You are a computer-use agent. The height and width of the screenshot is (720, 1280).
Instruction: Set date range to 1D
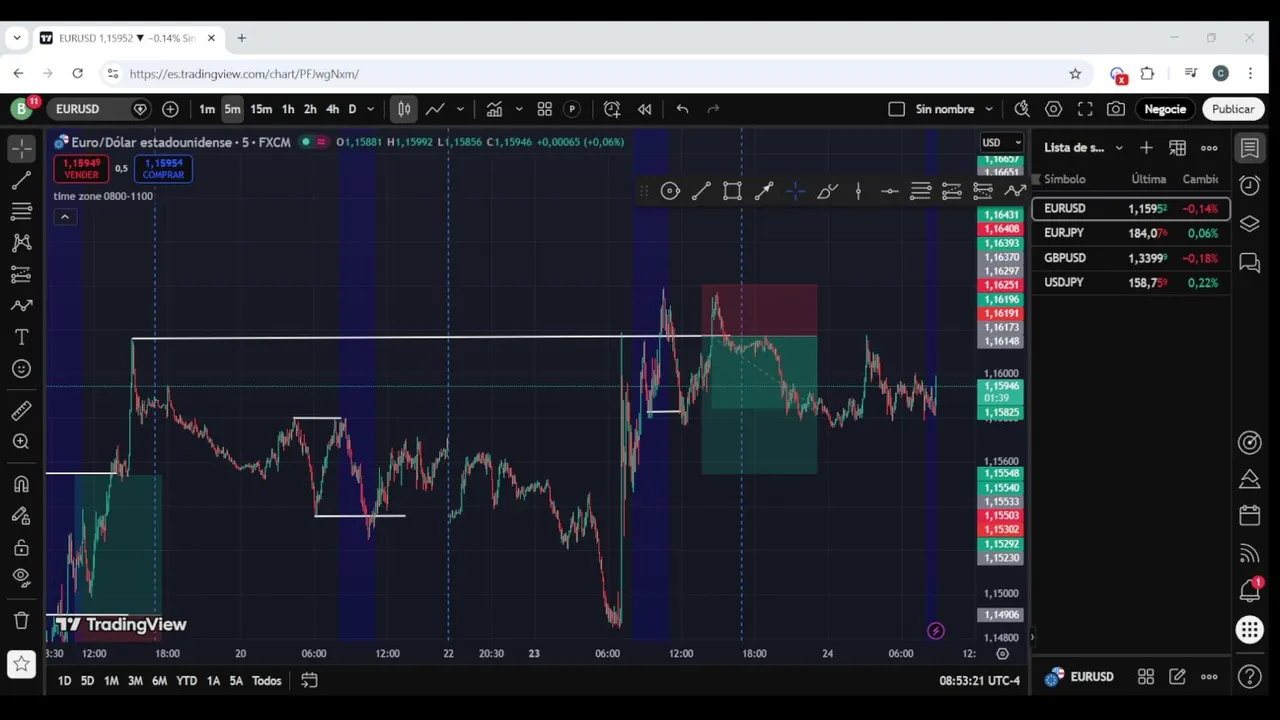pos(64,681)
